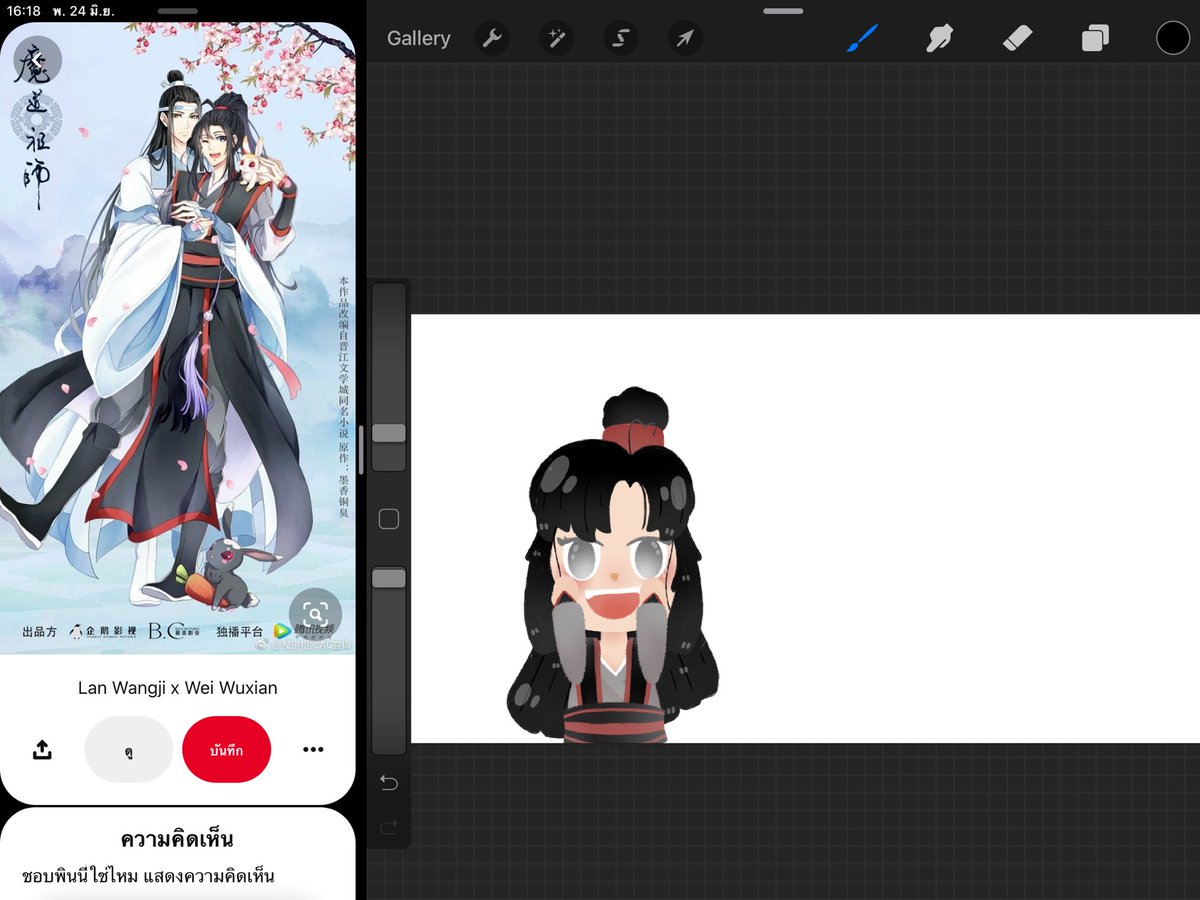Tap the comment prompt text ชอบพินนี้ใช่ไหม
The height and width of the screenshot is (900, 1200).
[148, 876]
